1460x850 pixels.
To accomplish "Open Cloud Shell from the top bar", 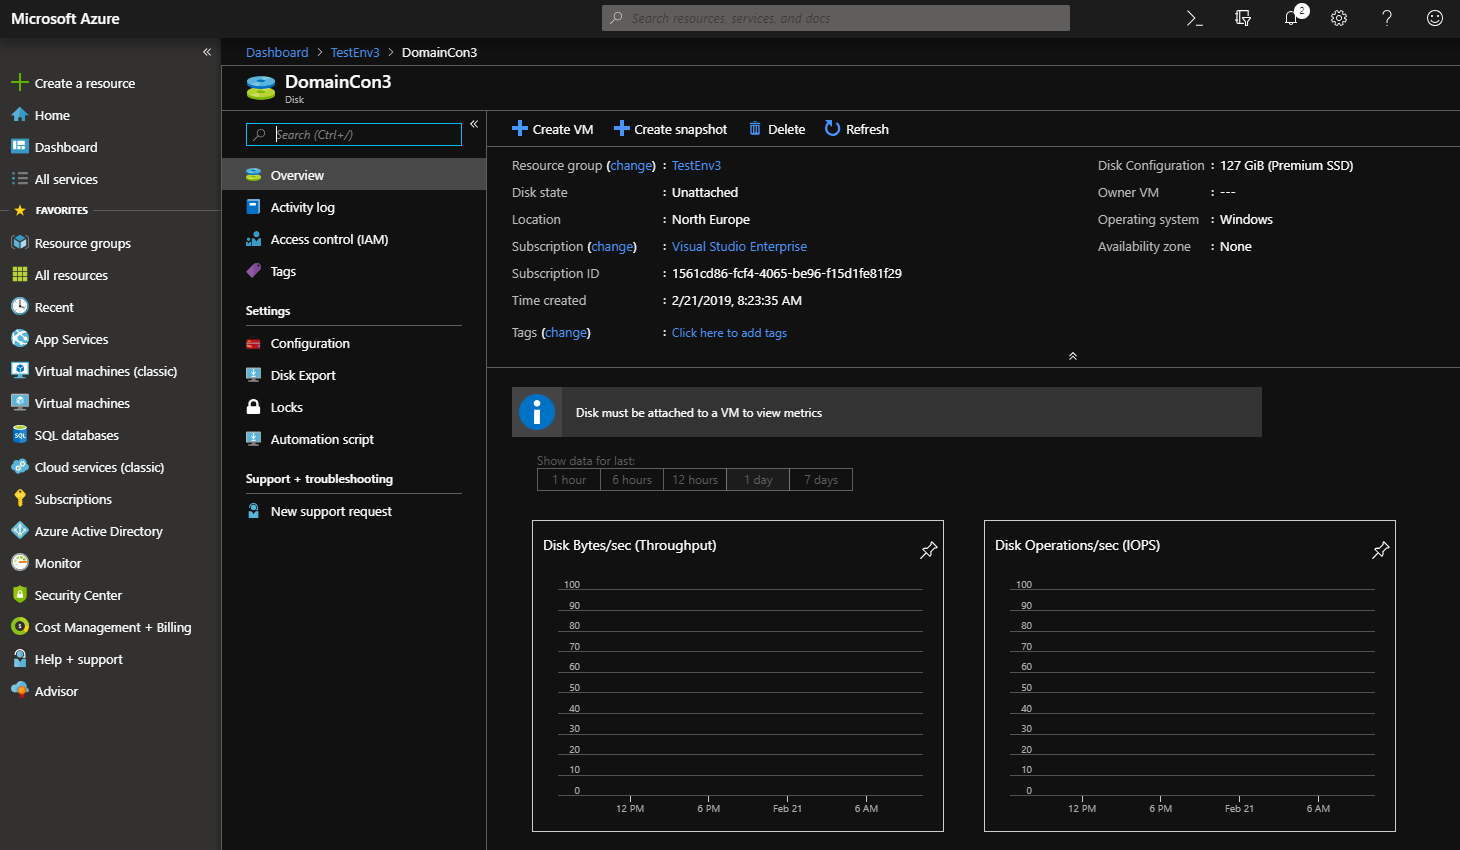I will (x=1194, y=18).
